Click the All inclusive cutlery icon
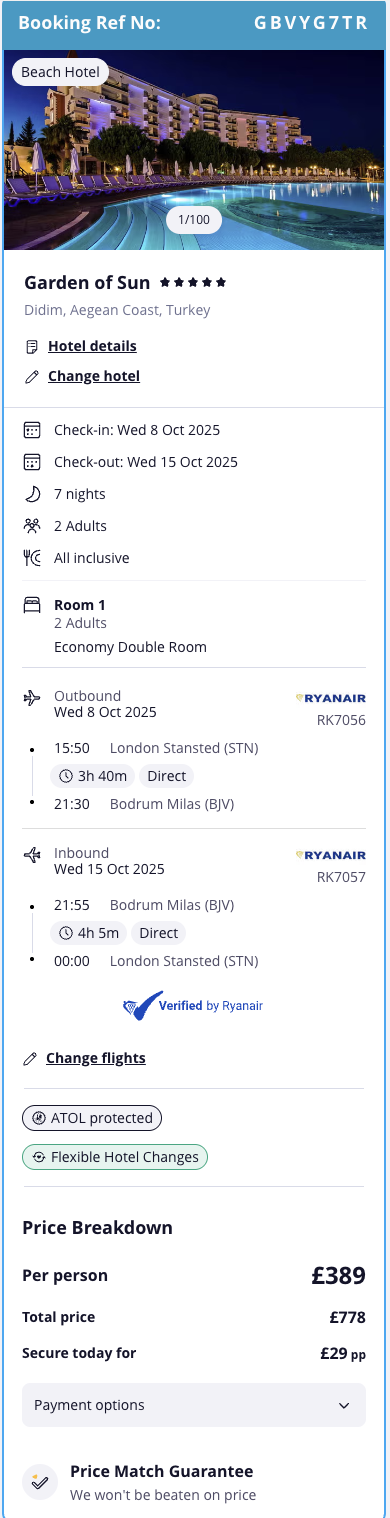The image size is (390, 1518). pos(32,558)
